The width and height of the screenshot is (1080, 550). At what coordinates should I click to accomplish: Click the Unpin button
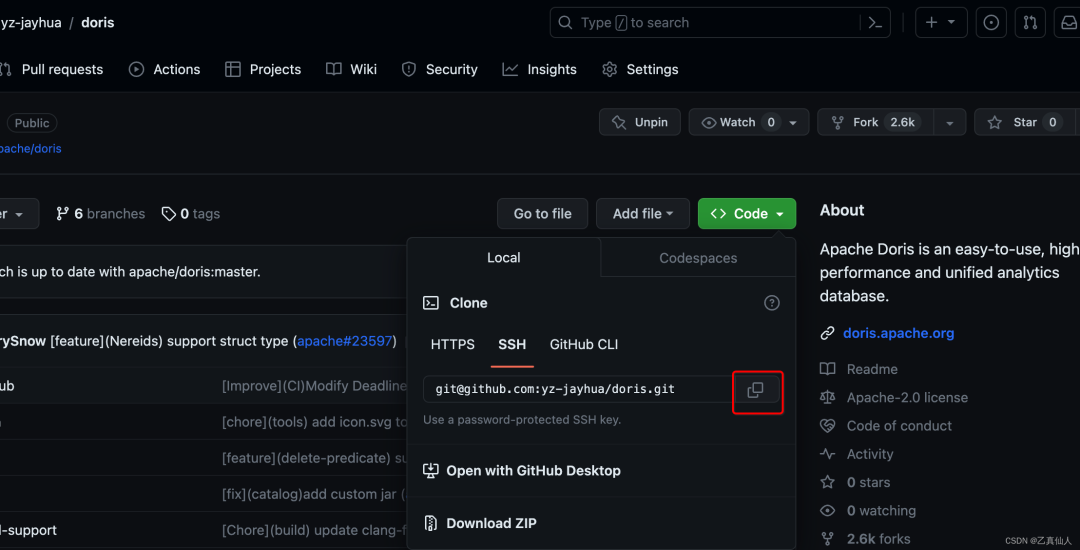(x=640, y=123)
